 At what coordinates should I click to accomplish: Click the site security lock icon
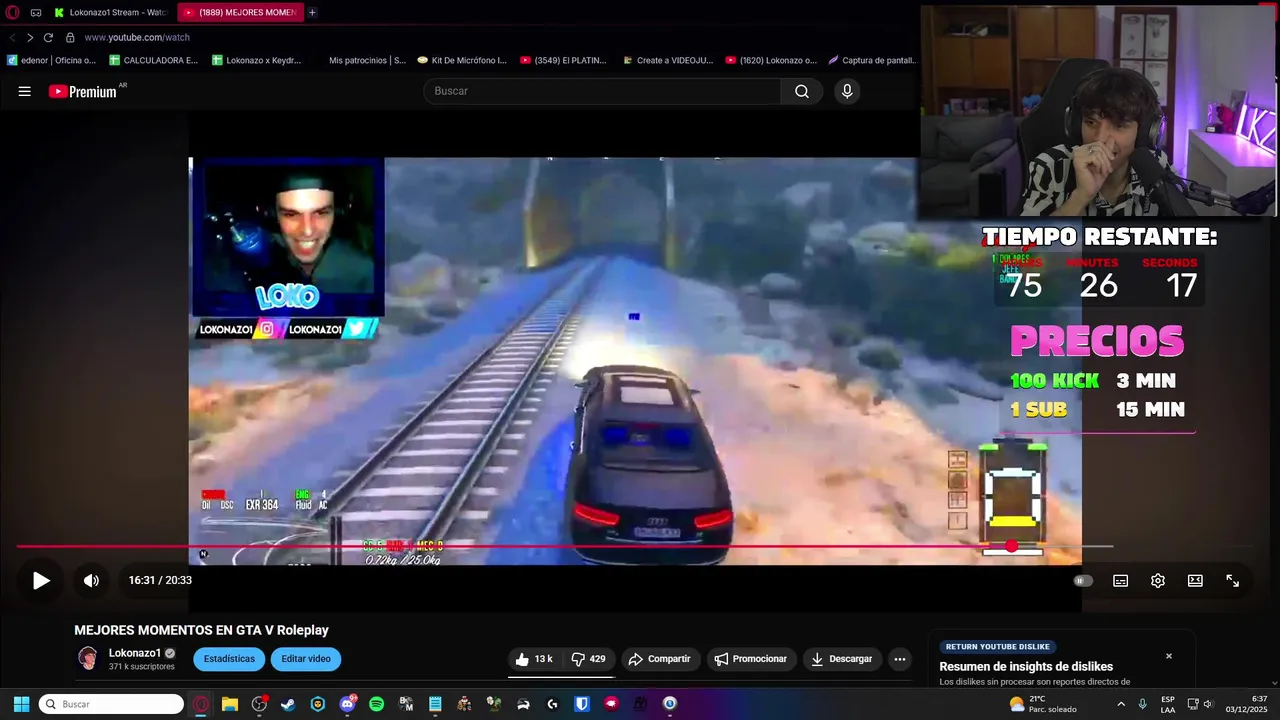(x=70, y=37)
